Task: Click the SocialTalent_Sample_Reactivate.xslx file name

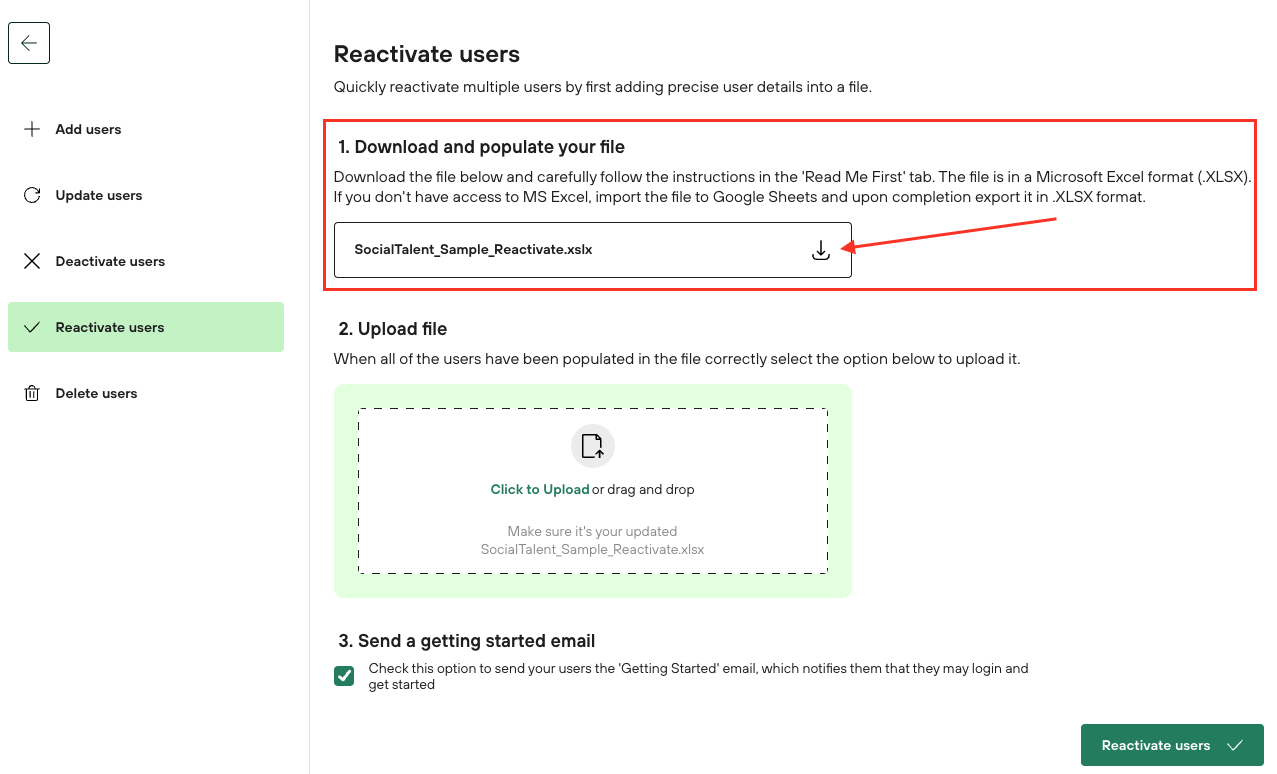Action: pyautogui.click(x=473, y=250)
